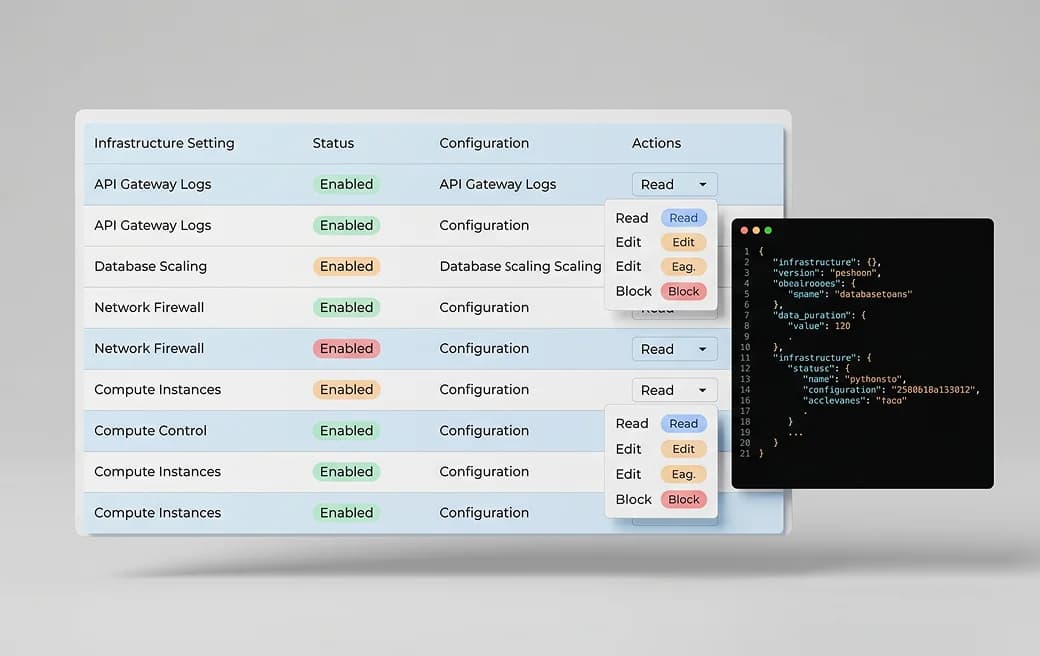
Task: Choose orange Edit badge in lower dropdown menu
Action: (x=683, y=449)
